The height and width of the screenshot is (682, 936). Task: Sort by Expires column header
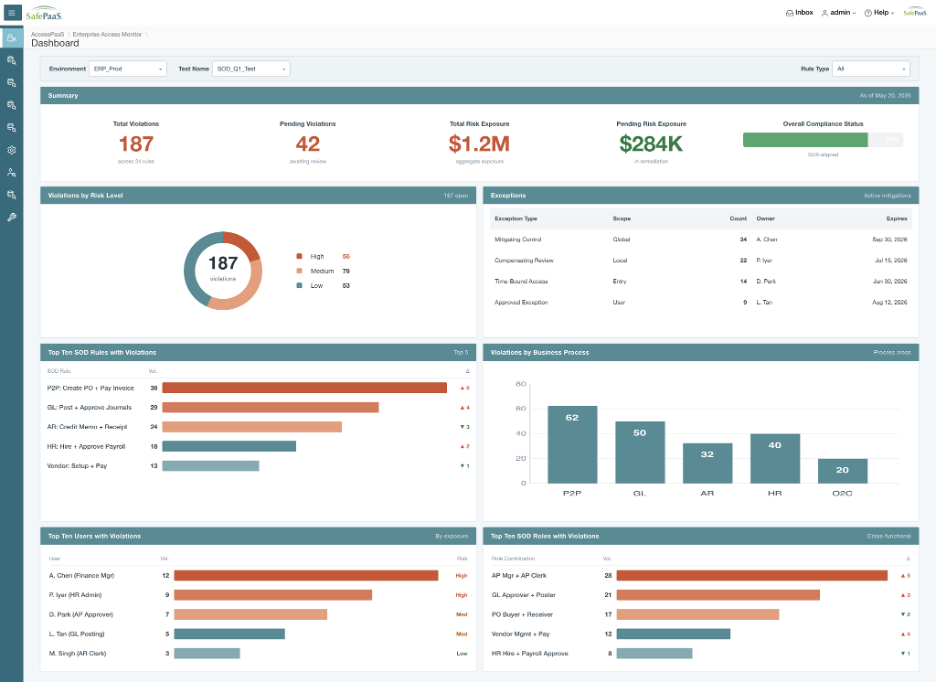click(897, 219)
